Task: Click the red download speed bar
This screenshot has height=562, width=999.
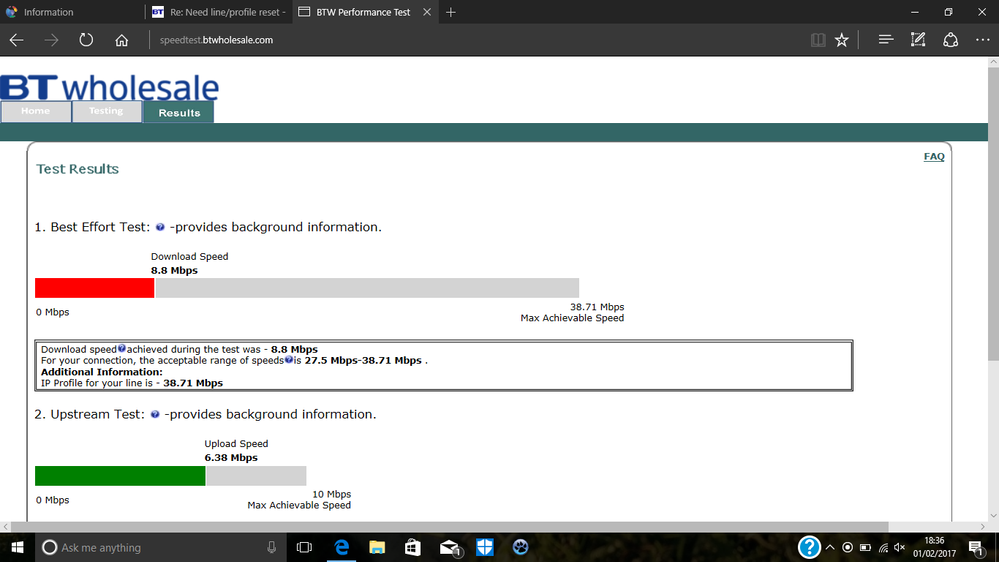Action: point(94,288)
